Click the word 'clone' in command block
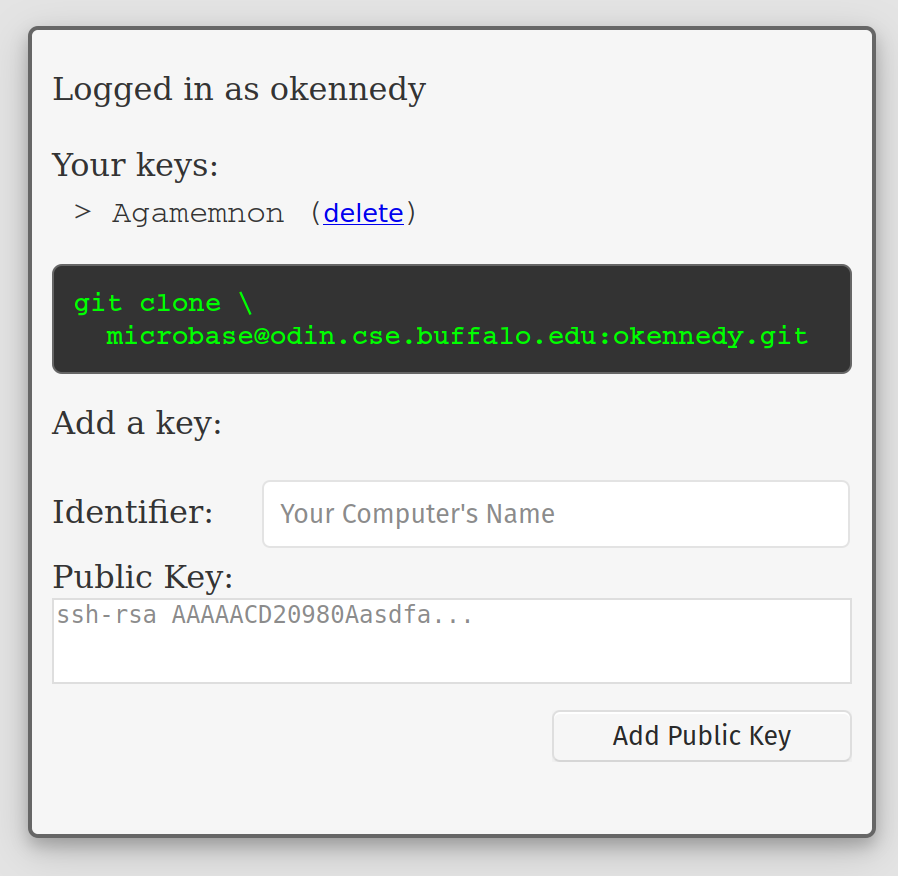 pyautogui.click(x=180, y=303)
